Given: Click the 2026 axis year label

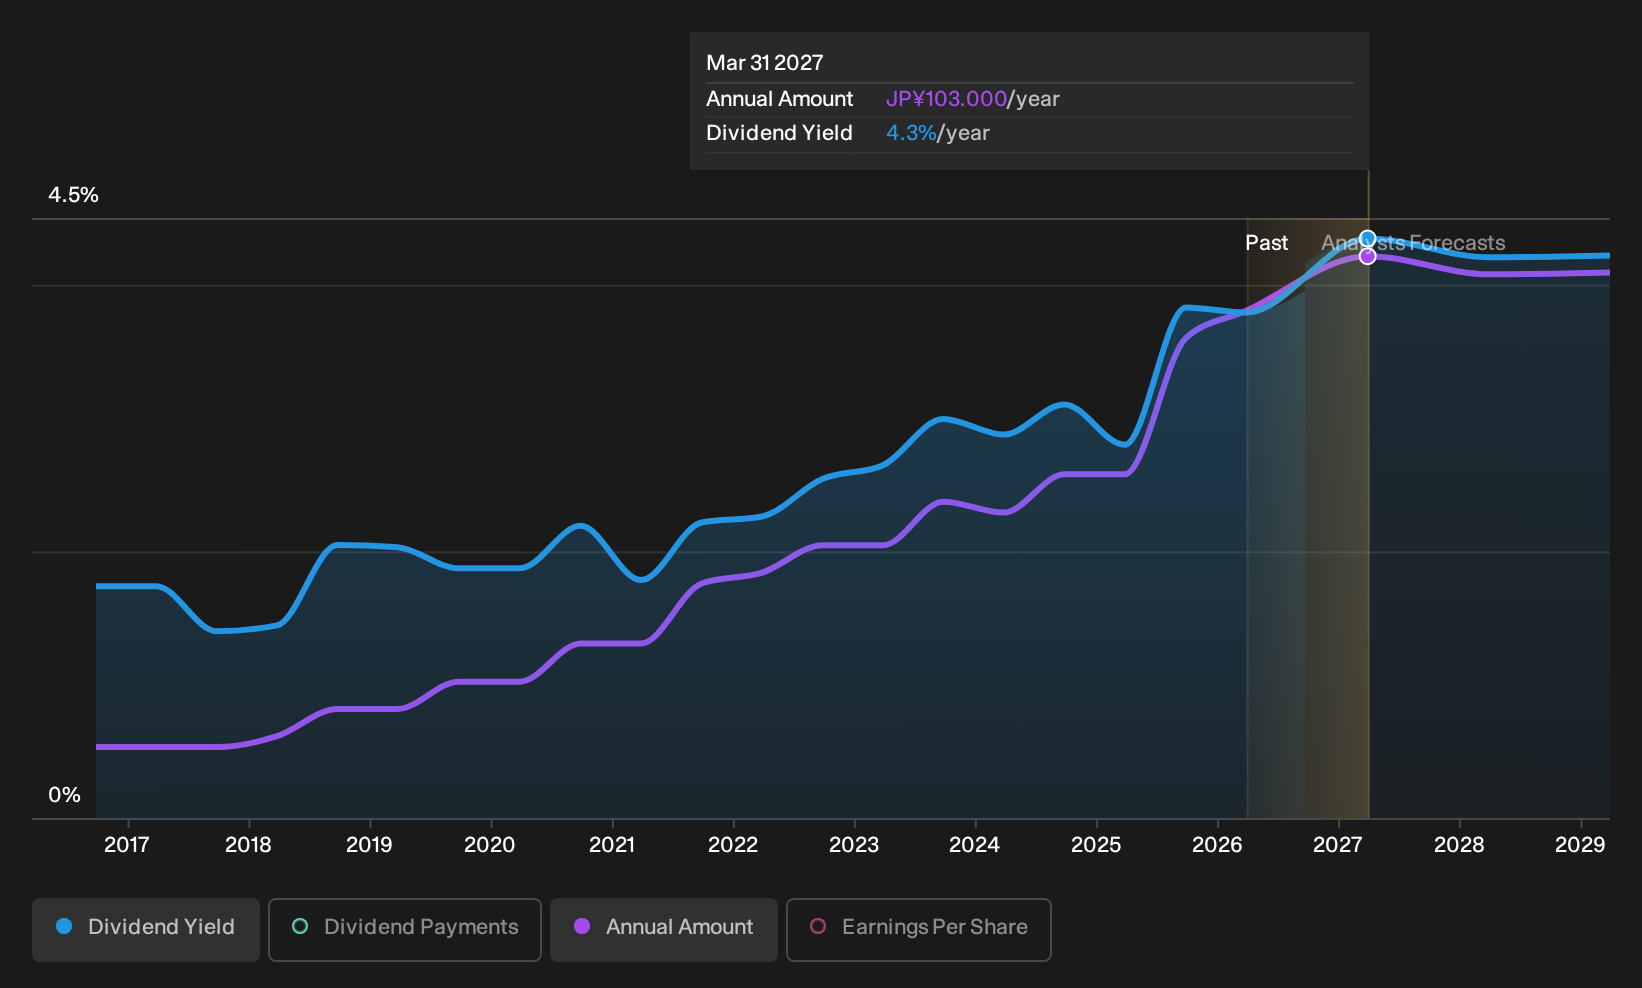Looking at the screenshot, I should 1217,845.
